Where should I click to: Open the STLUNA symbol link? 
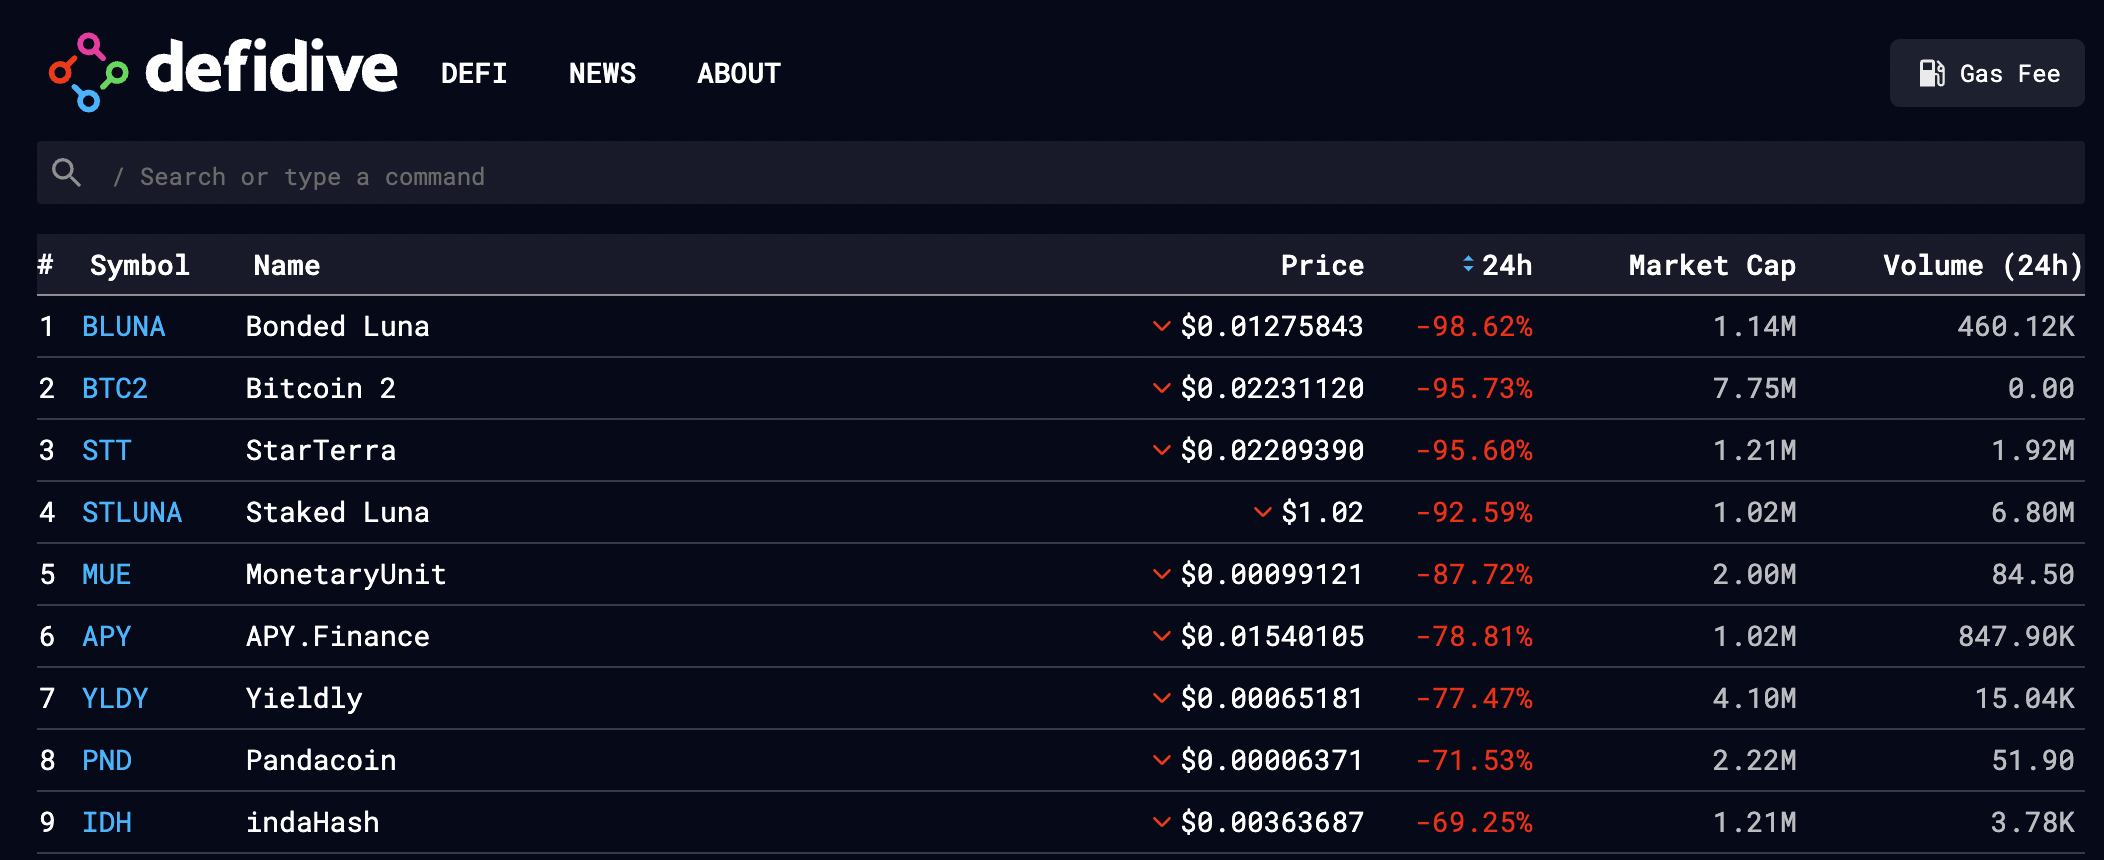[x=132, y=512]
